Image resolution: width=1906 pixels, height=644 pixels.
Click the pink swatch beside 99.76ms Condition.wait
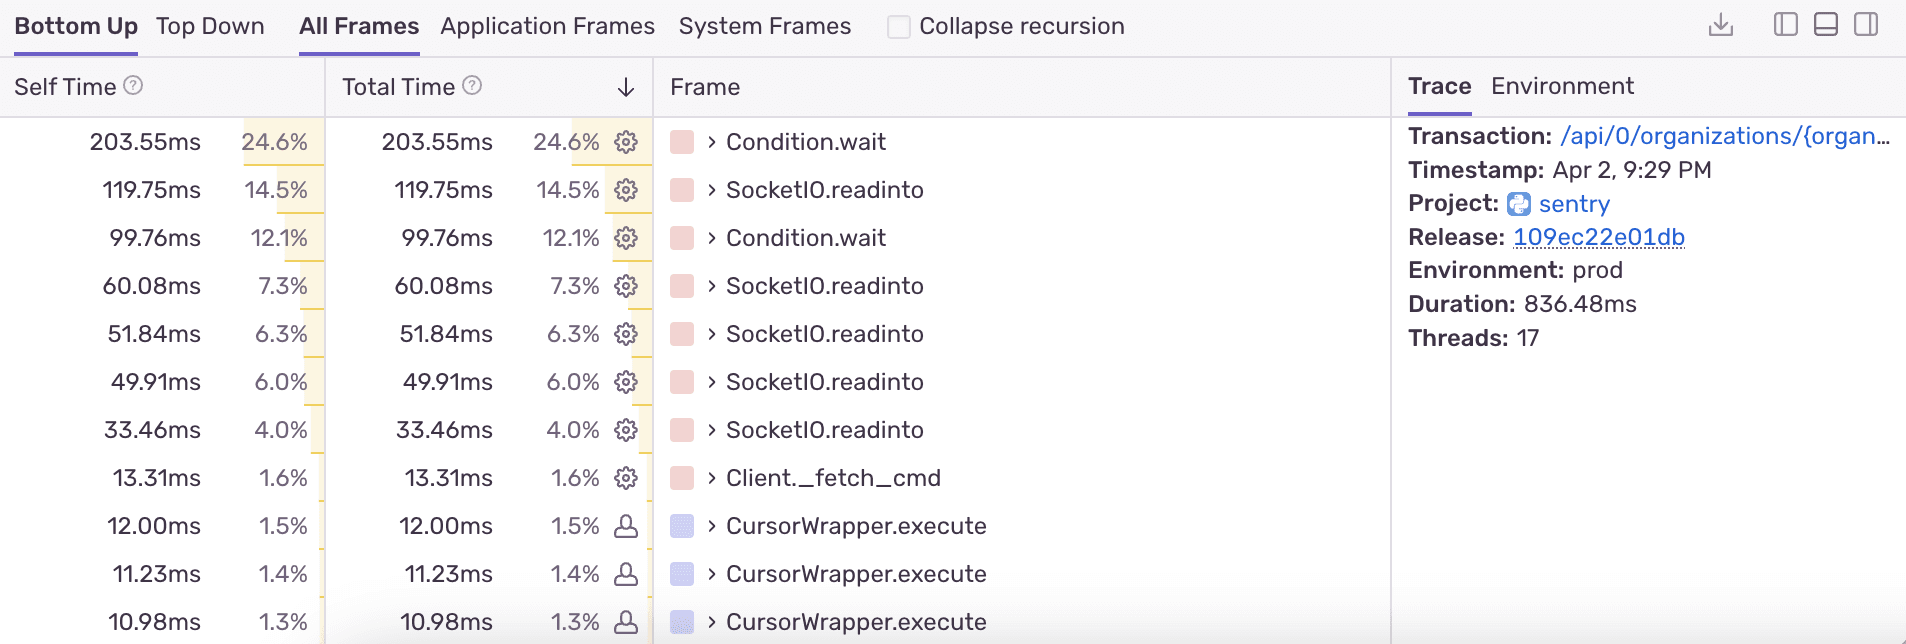pyautogui.click(x=682, y=238)
